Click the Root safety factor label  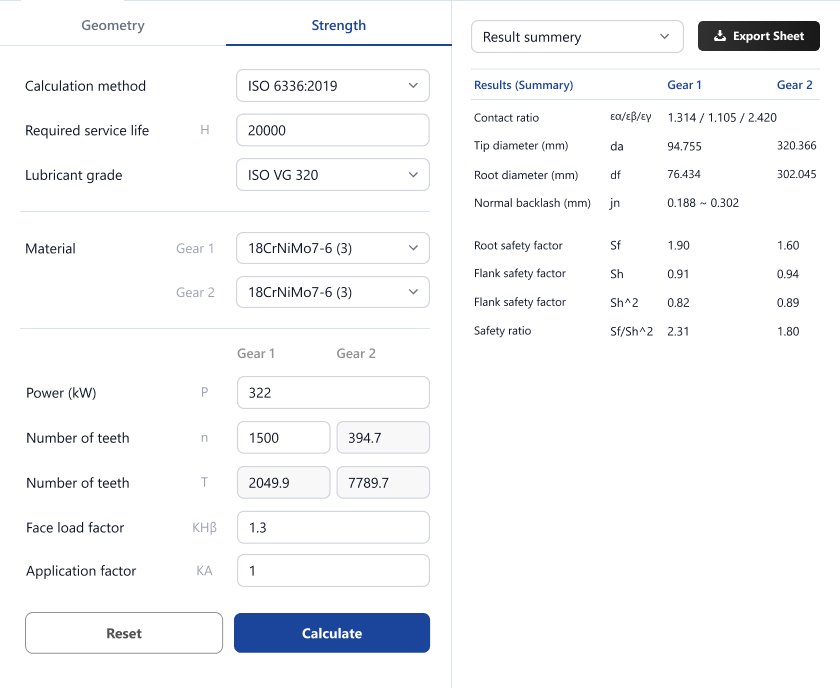tap(518, 245)
